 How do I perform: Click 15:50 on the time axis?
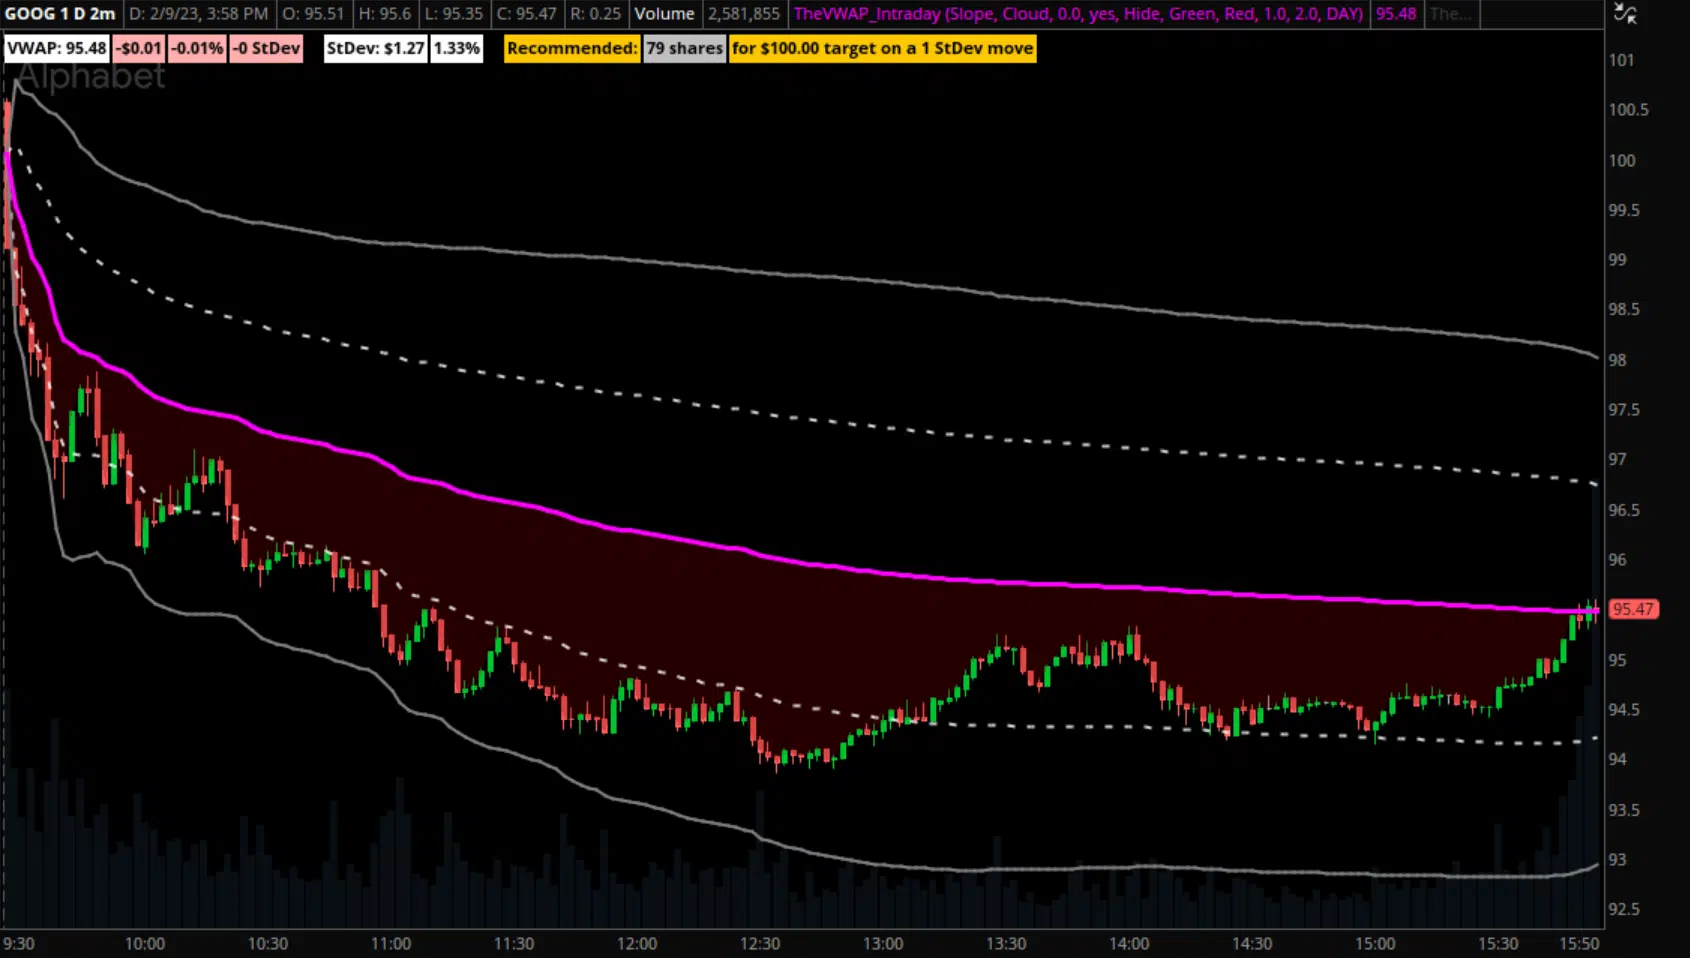tap(1580, 944)
